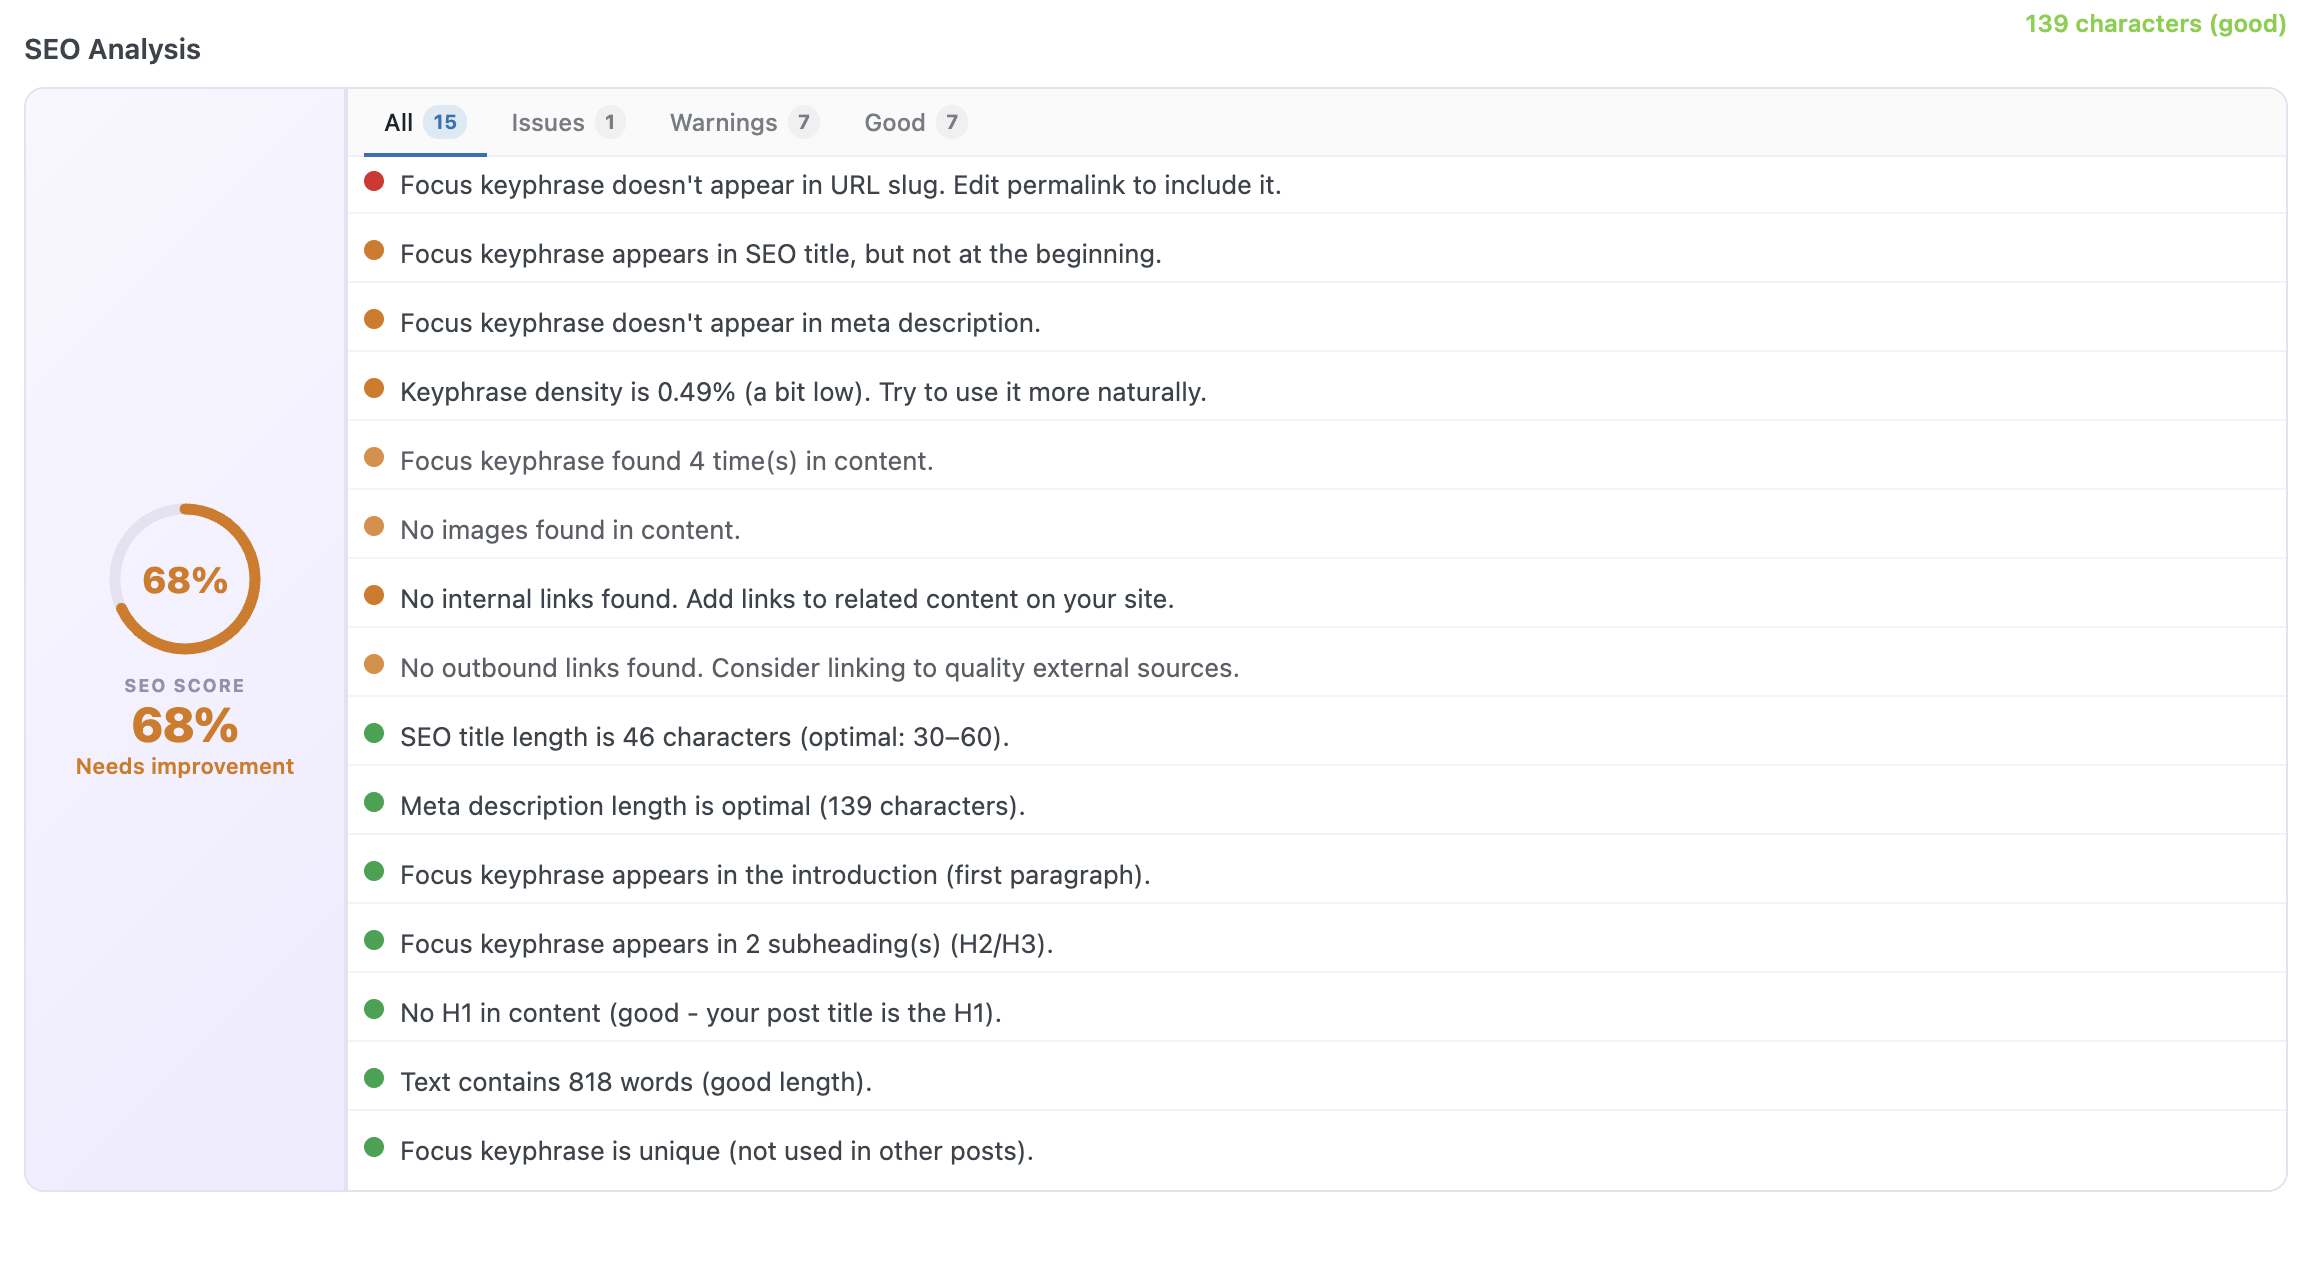Screen dimensions: 2312x1266
Task: Click the count badge on the Warnings tab
Action: (804, 122)
